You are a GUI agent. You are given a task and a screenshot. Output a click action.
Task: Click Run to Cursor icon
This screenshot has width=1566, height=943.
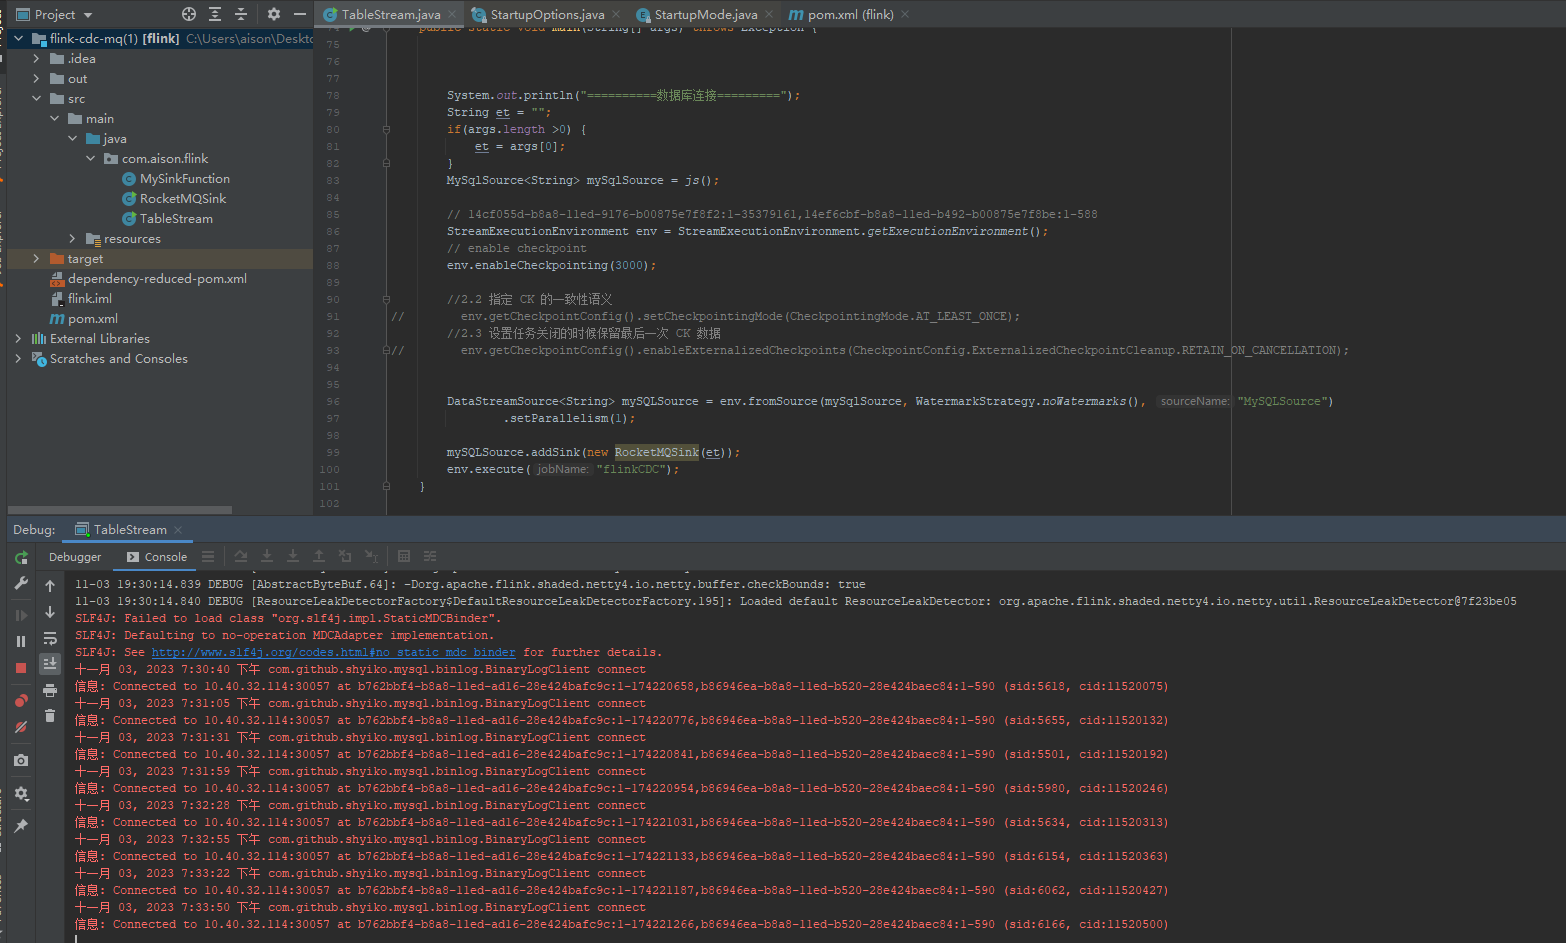371,556
